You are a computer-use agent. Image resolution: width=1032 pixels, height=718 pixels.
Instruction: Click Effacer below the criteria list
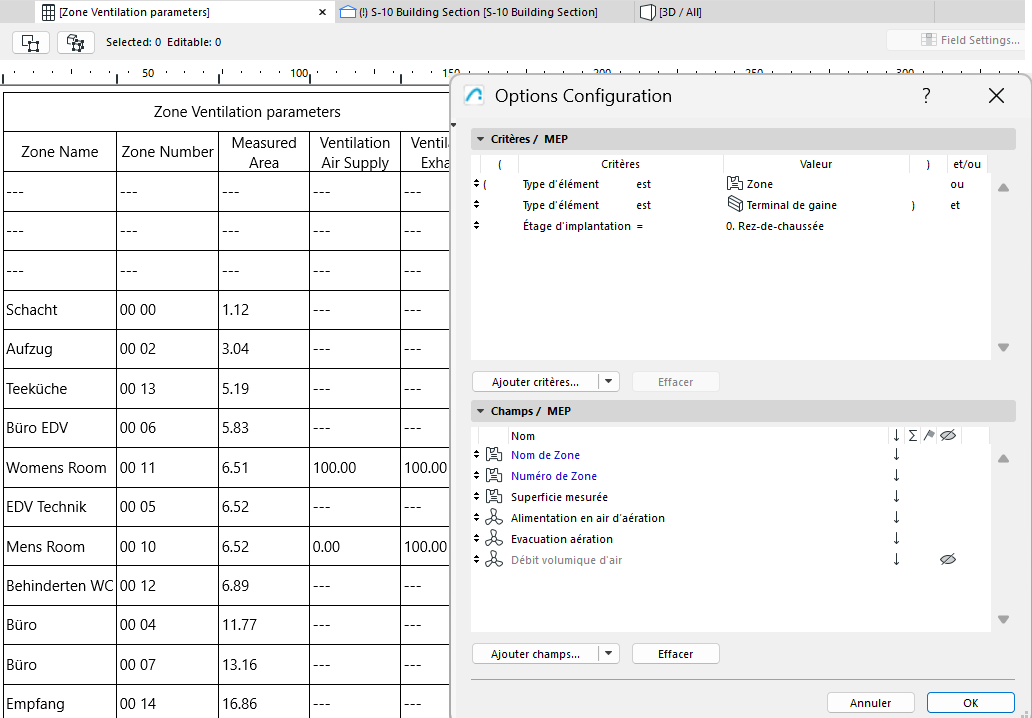click(x=675, y=381)
